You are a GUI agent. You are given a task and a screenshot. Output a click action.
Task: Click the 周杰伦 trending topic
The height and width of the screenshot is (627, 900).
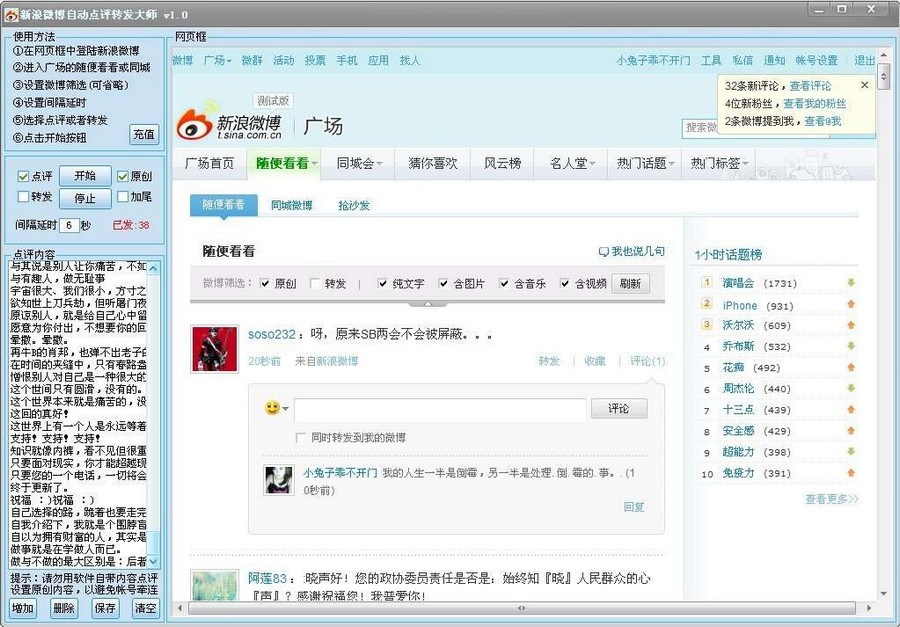click(738, 389)
